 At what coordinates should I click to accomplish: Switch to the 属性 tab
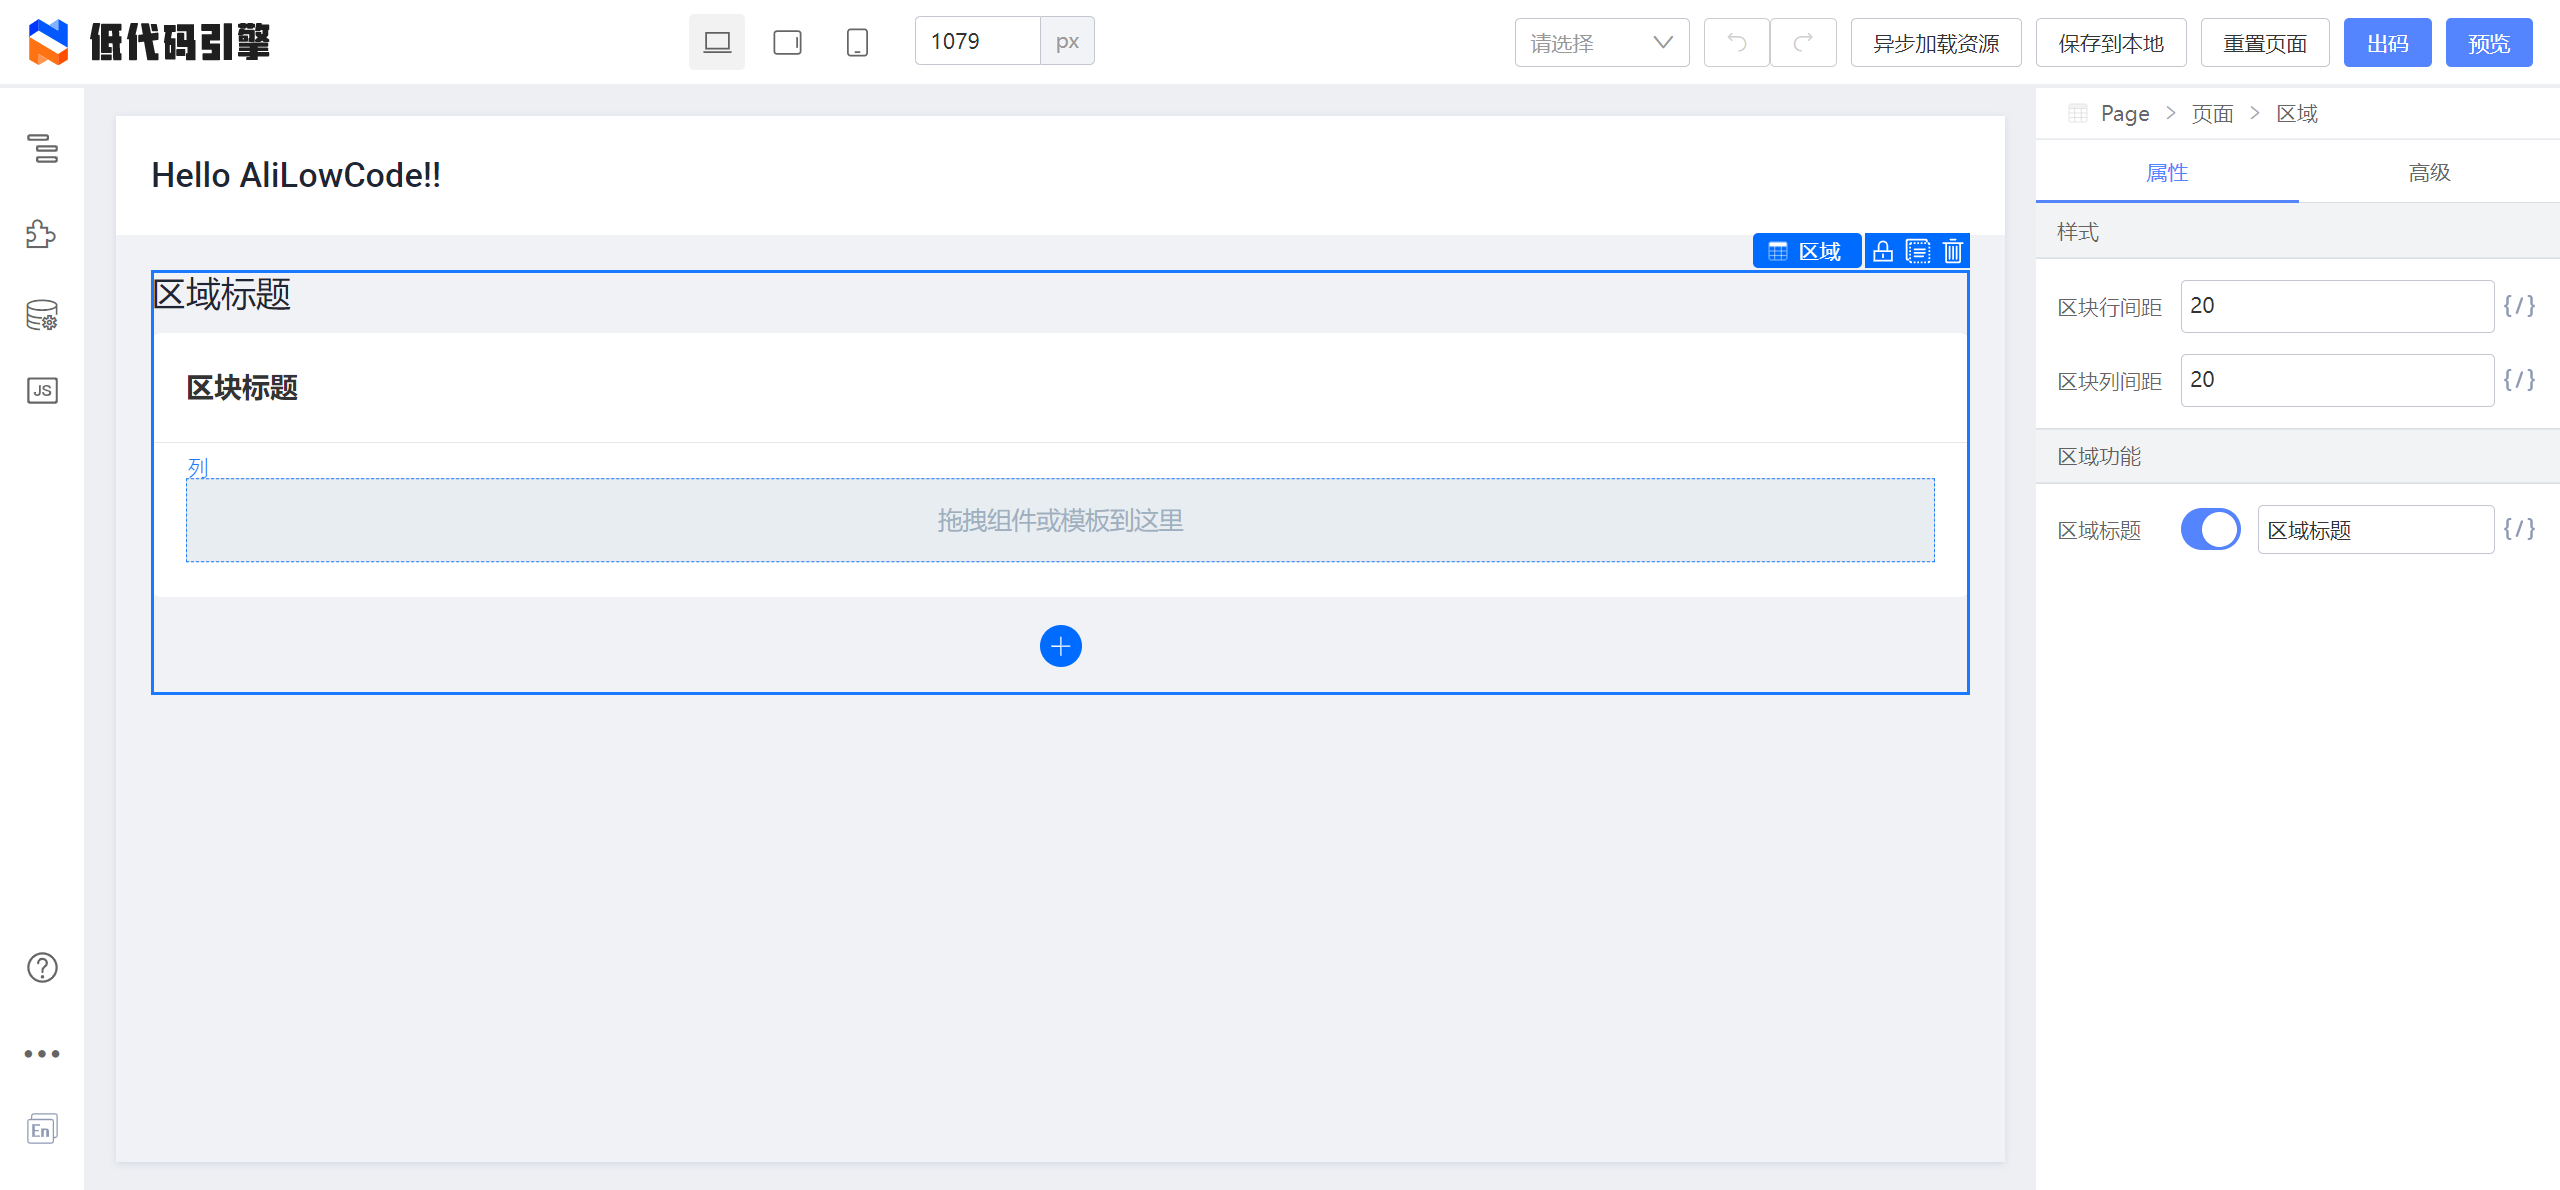pos(2167,173)
